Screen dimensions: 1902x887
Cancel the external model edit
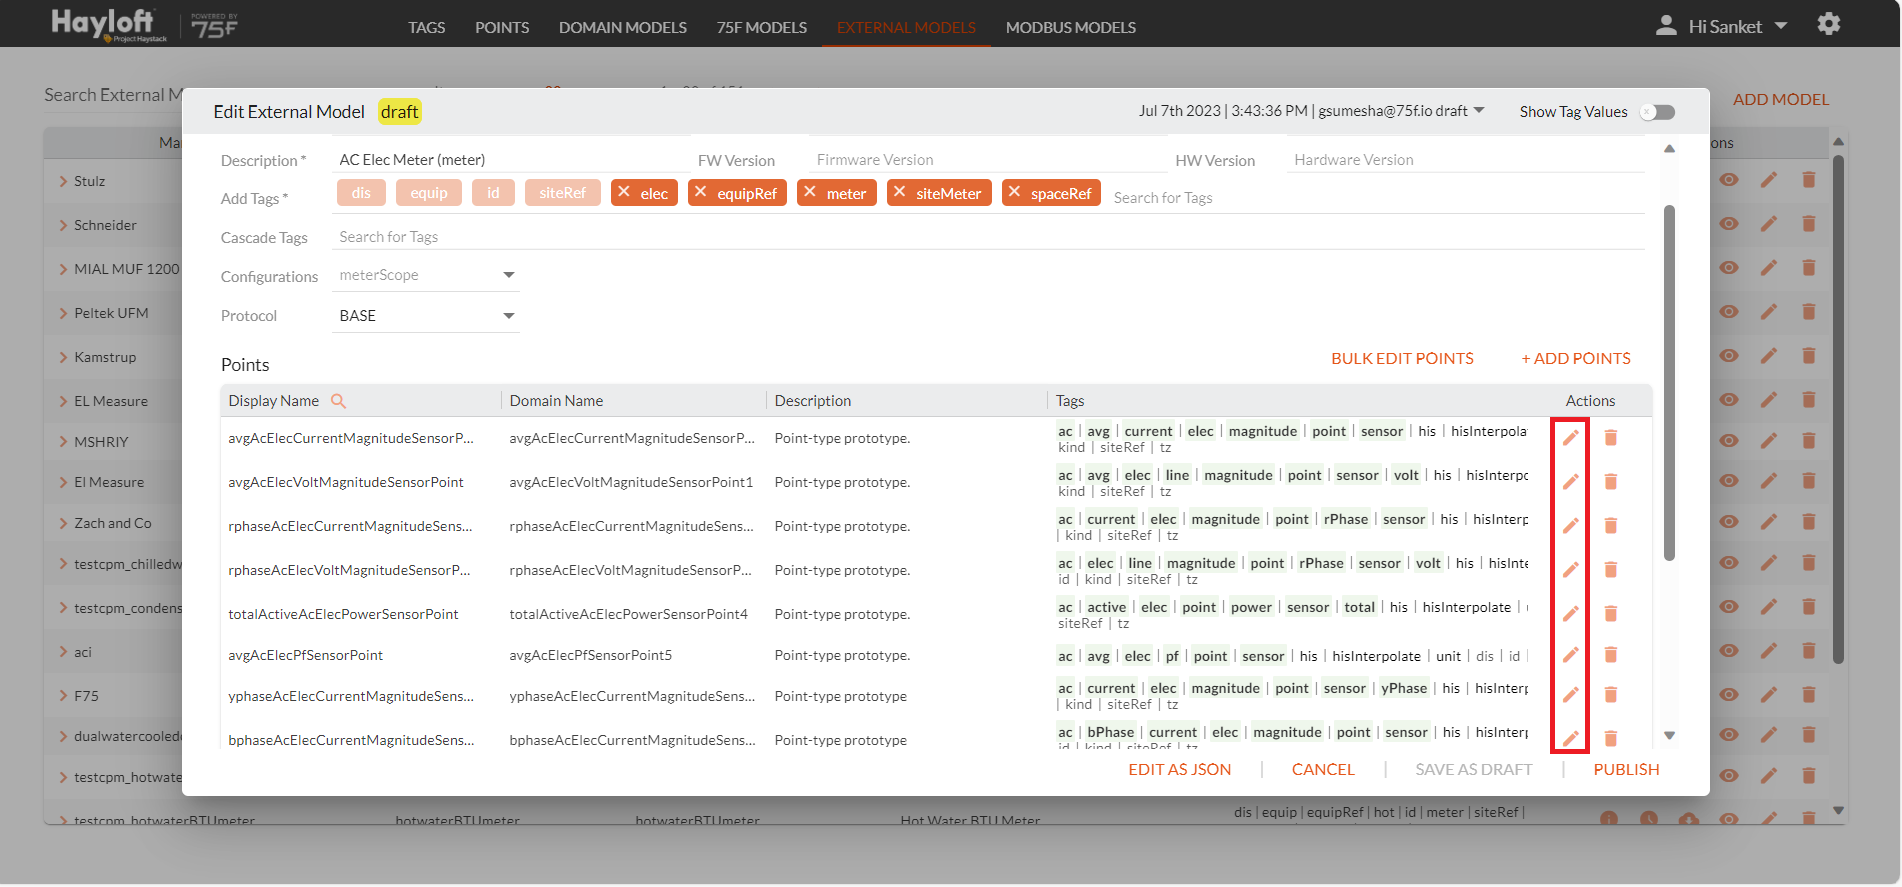click(x=1323, y=769)
